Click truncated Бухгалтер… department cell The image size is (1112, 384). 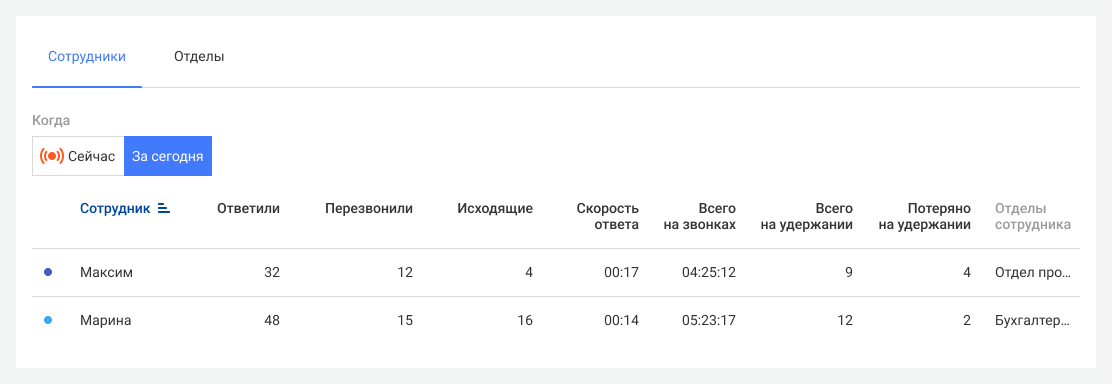click(x=1032, y=321)
